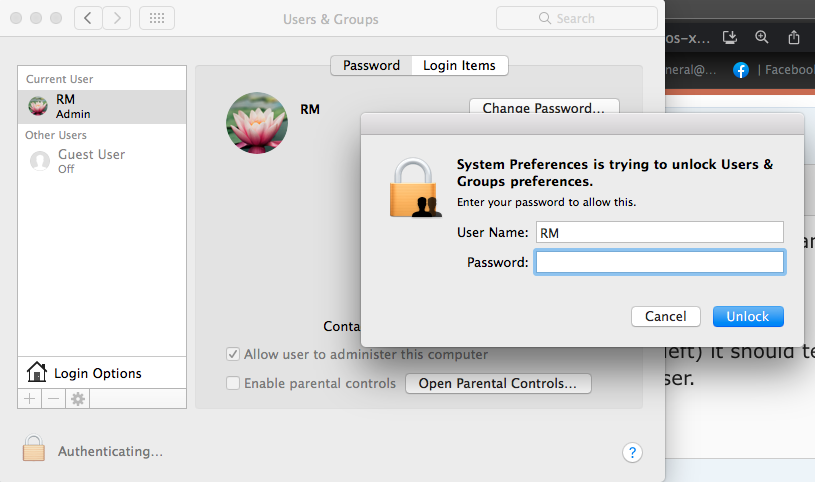Click the Facebook bookmark icon
This screenshot has width=815, height=482.
(741, 70)
